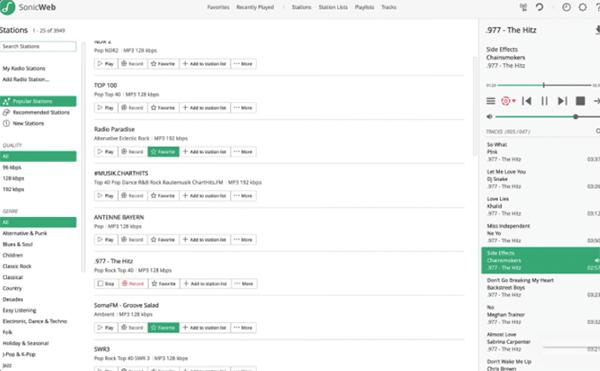Open the clock timer icon in top bar

coord(566,7)
